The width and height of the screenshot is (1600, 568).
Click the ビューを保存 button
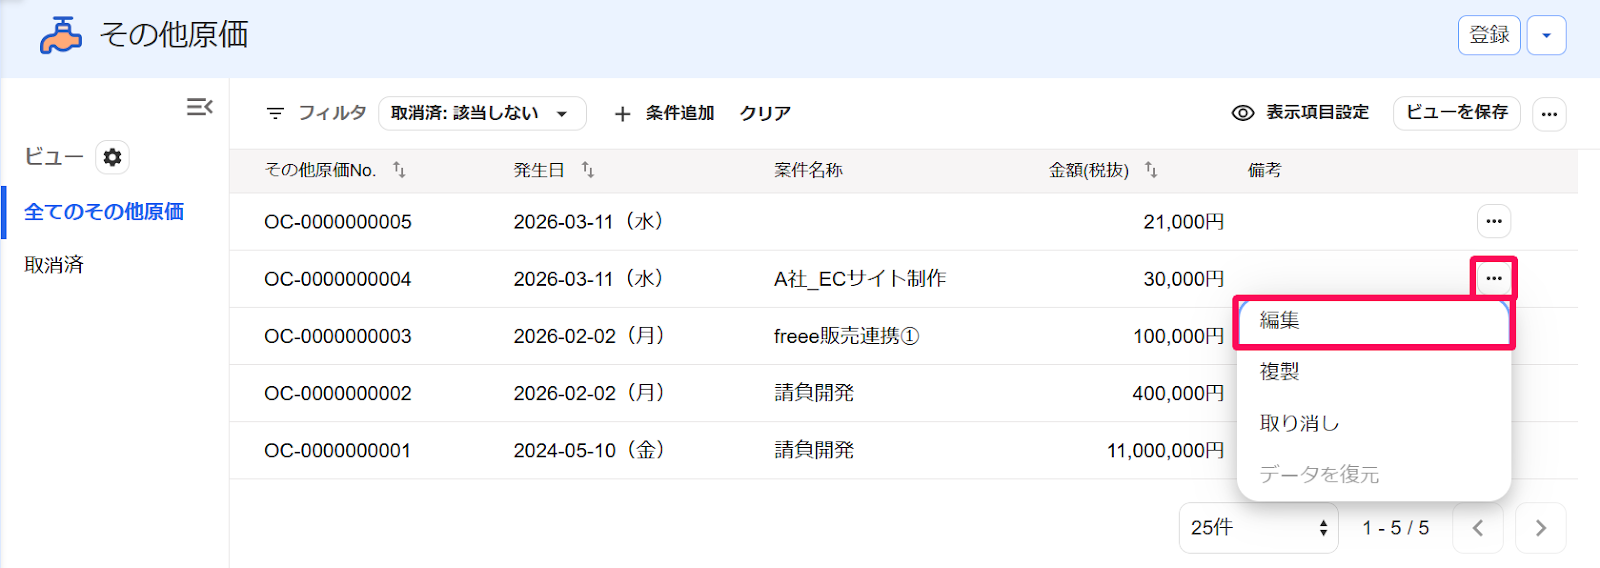[x=1457, y=113]
